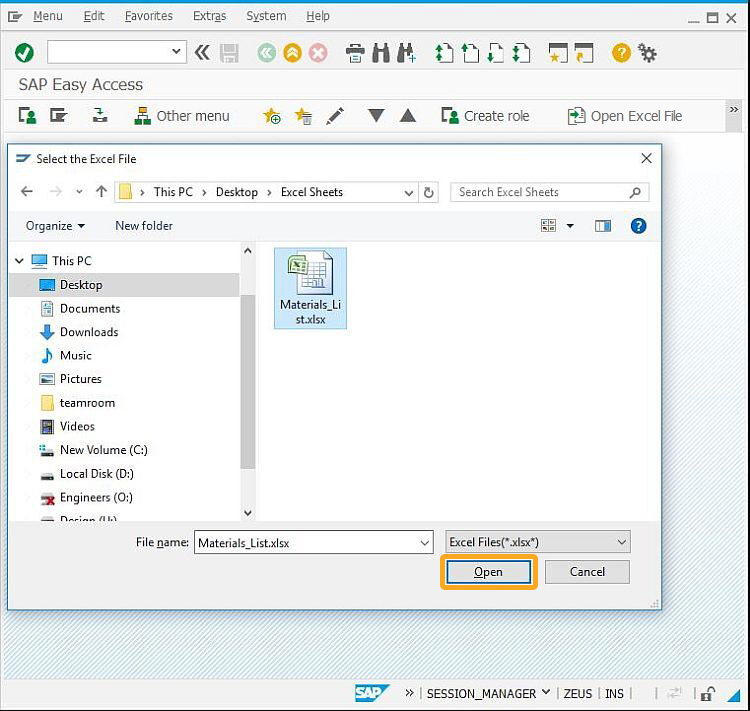The height and width of the screenshot is (711, 750).
Task: Expand the toolbar overflow chevron
Action: 734,110
